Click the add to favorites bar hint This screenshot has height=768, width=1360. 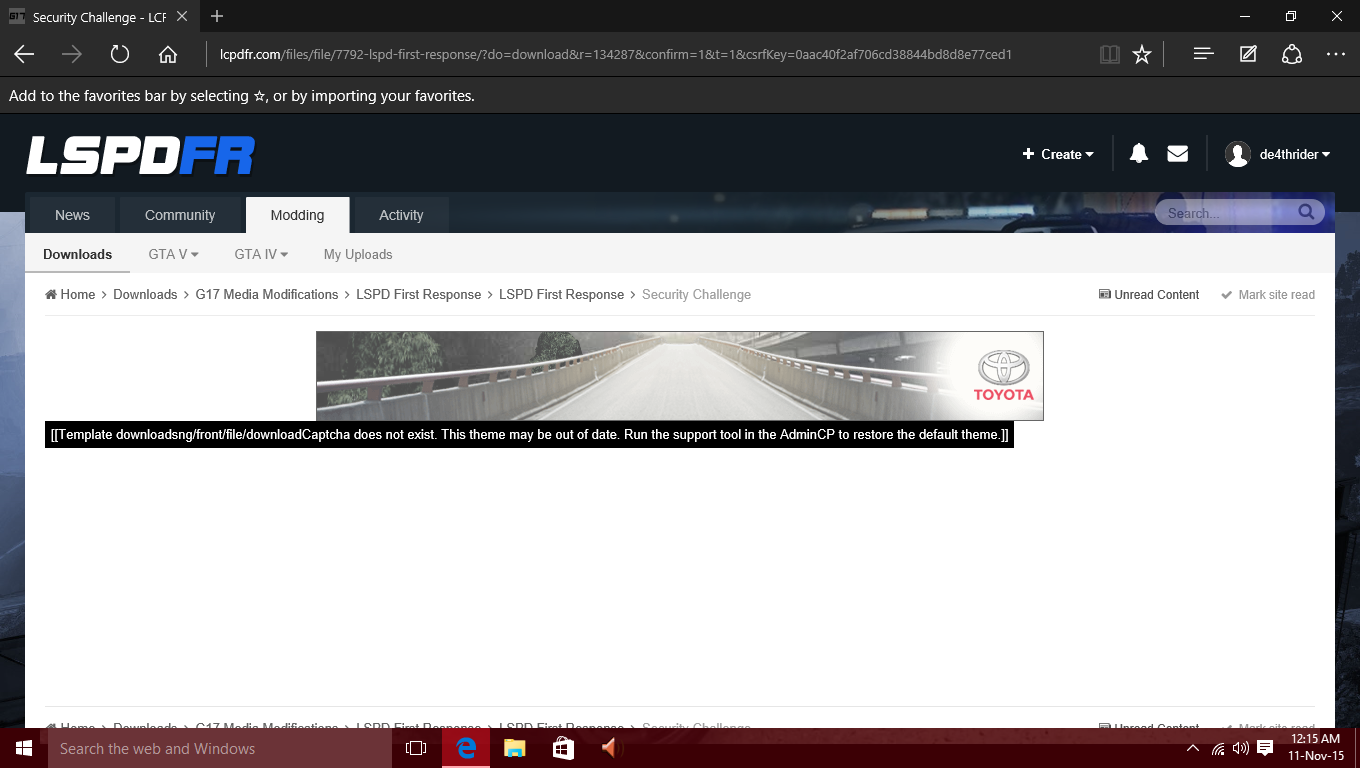[x=241, y=96]
